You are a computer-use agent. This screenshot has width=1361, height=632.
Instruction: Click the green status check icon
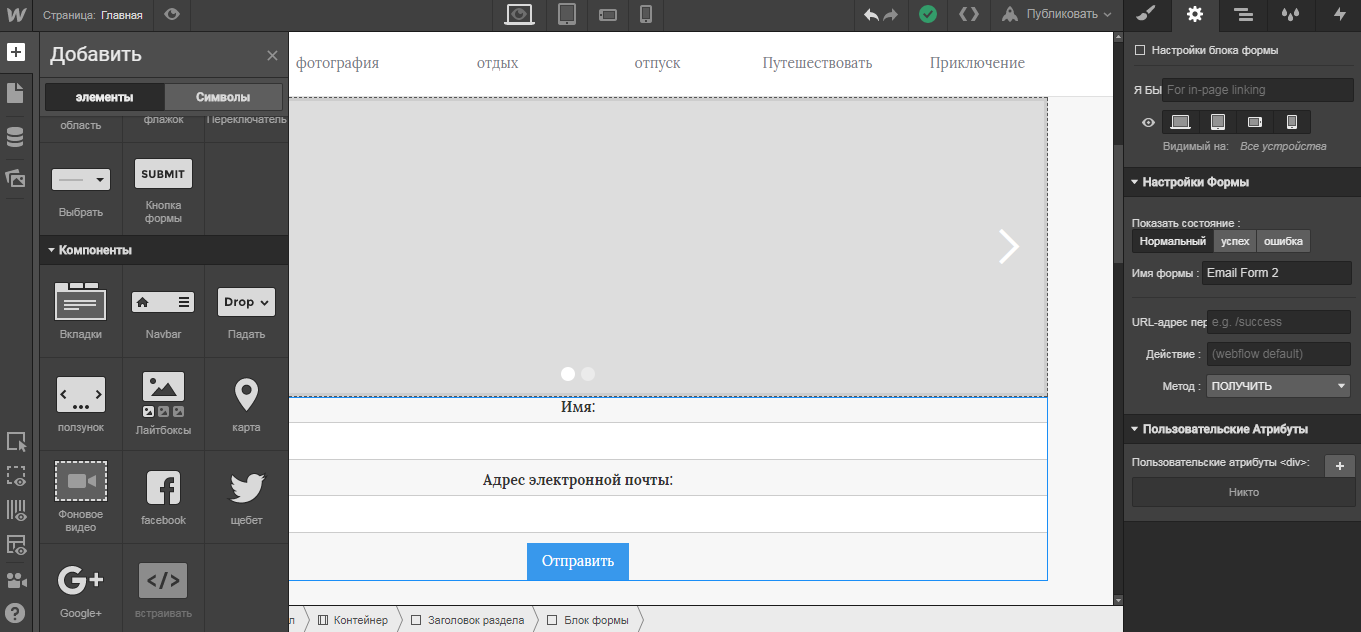pos(929,14)
